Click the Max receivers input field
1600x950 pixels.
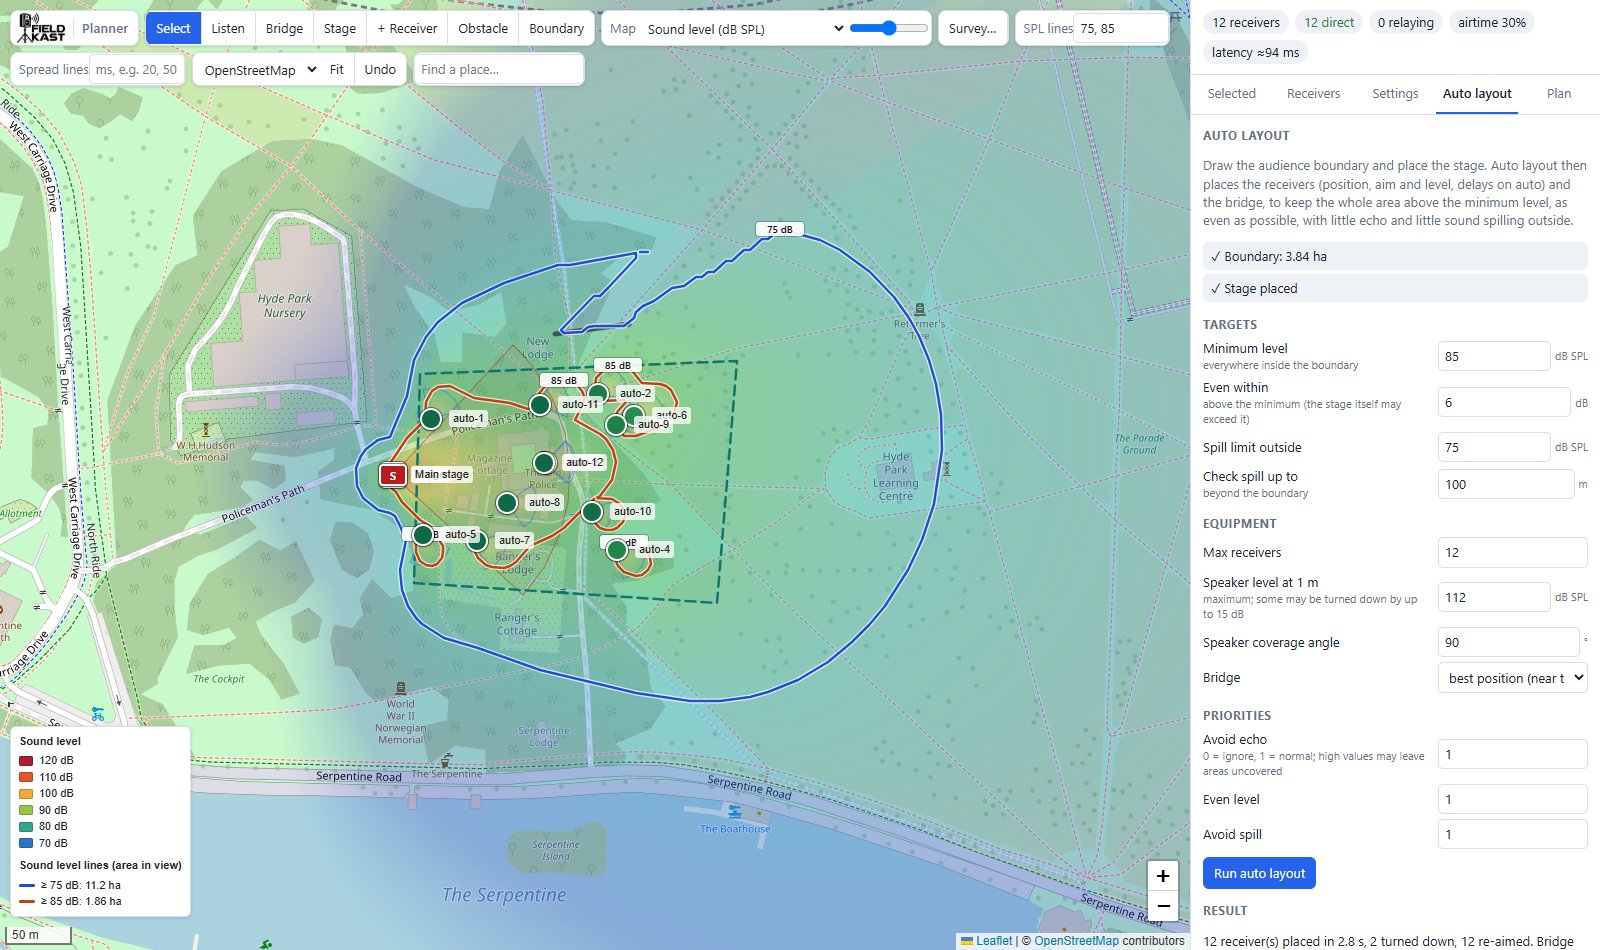[1512, 552]
